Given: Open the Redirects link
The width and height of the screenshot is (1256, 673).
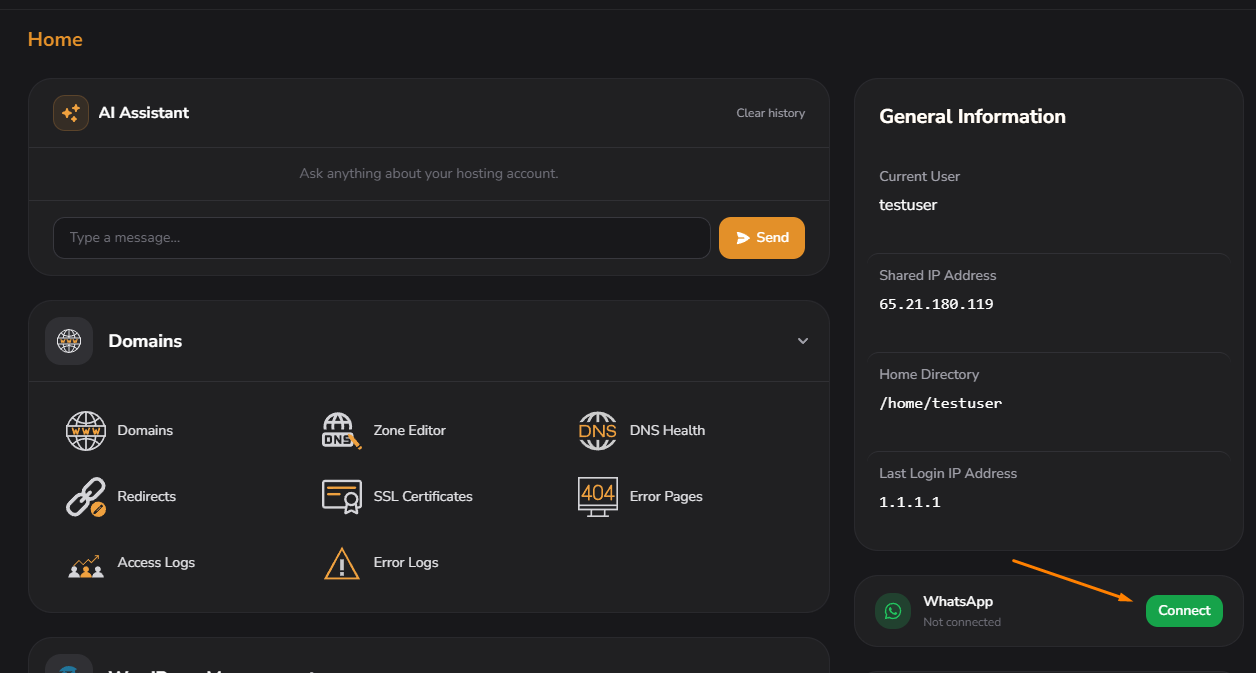Looking at the screenshot, I should coord(147,497).
